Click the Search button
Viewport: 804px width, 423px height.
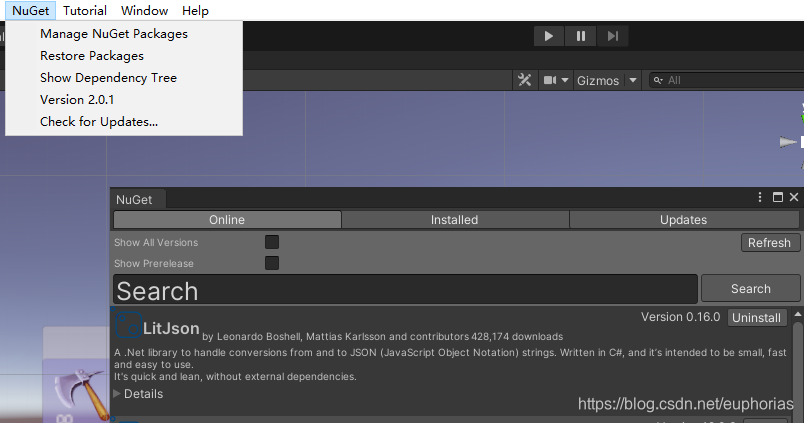coord(751,289)
